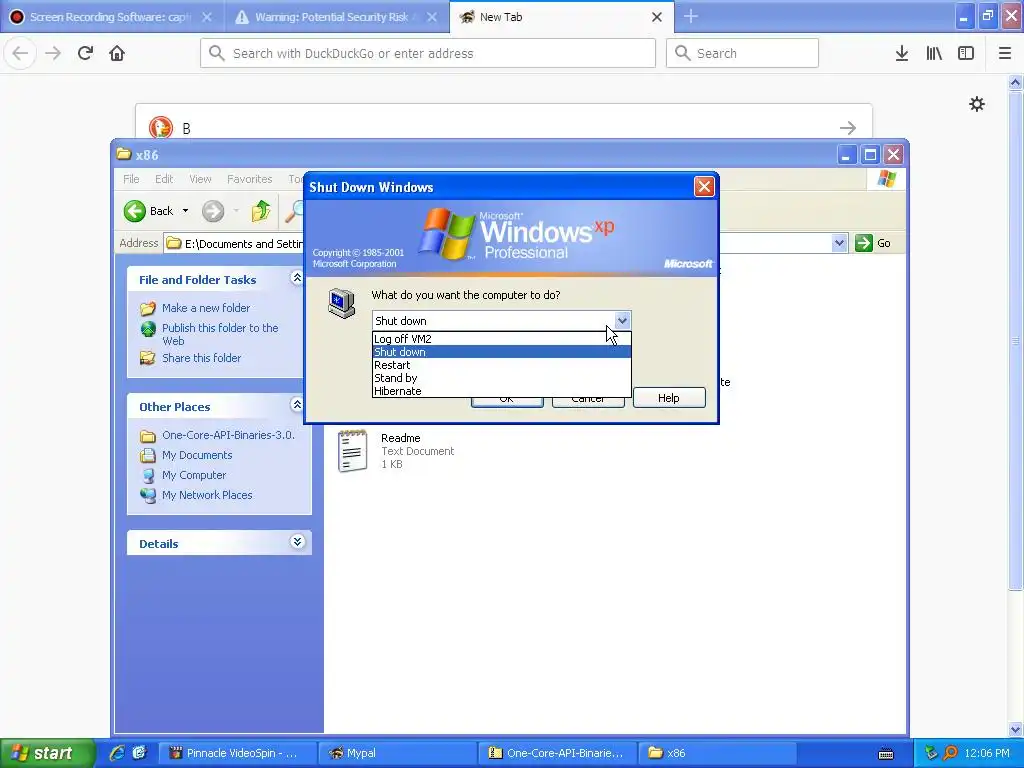
Task: Open the browser library icon
Action: (x=934, y=53)
